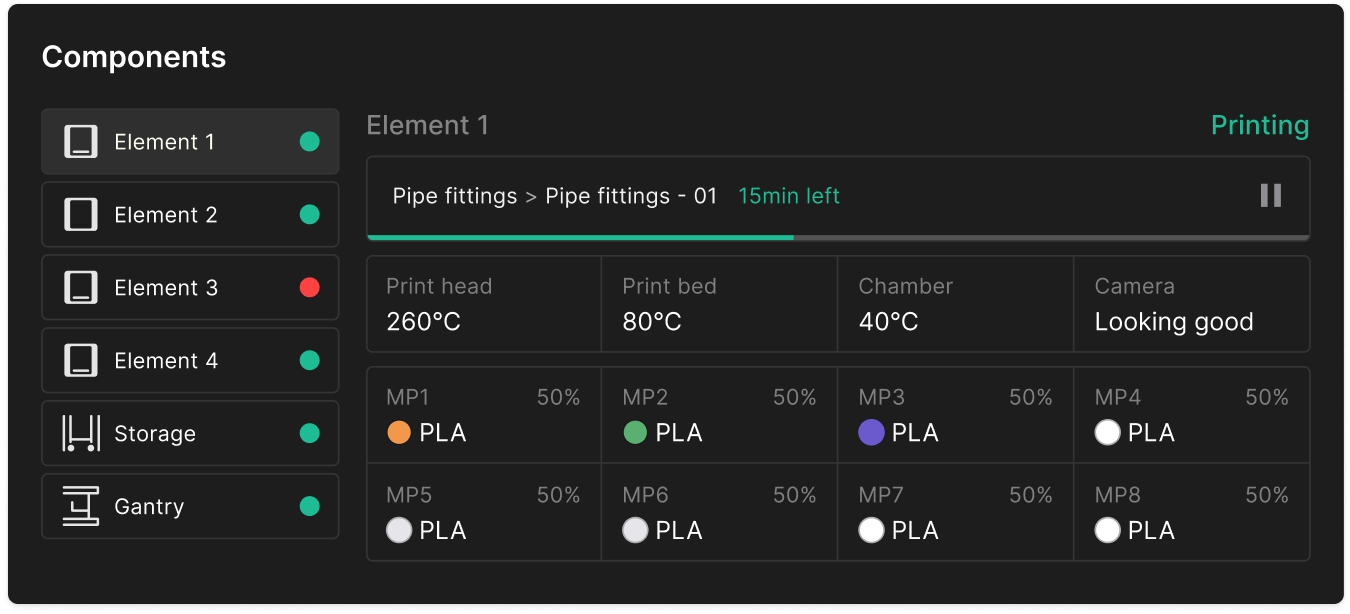The image size is (1350, 614).
Task: Click the Gantry icon in sidebar
Action: pos(81,507)
